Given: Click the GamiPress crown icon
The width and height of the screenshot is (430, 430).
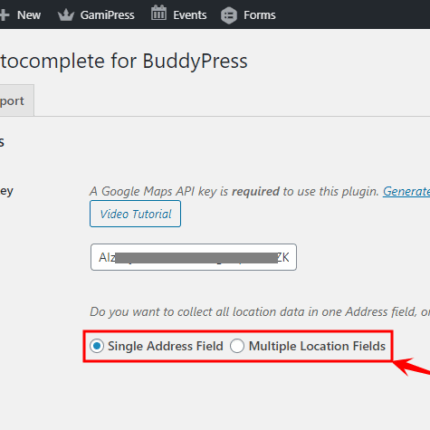Looking at the screenshot, I should [66, 15].
